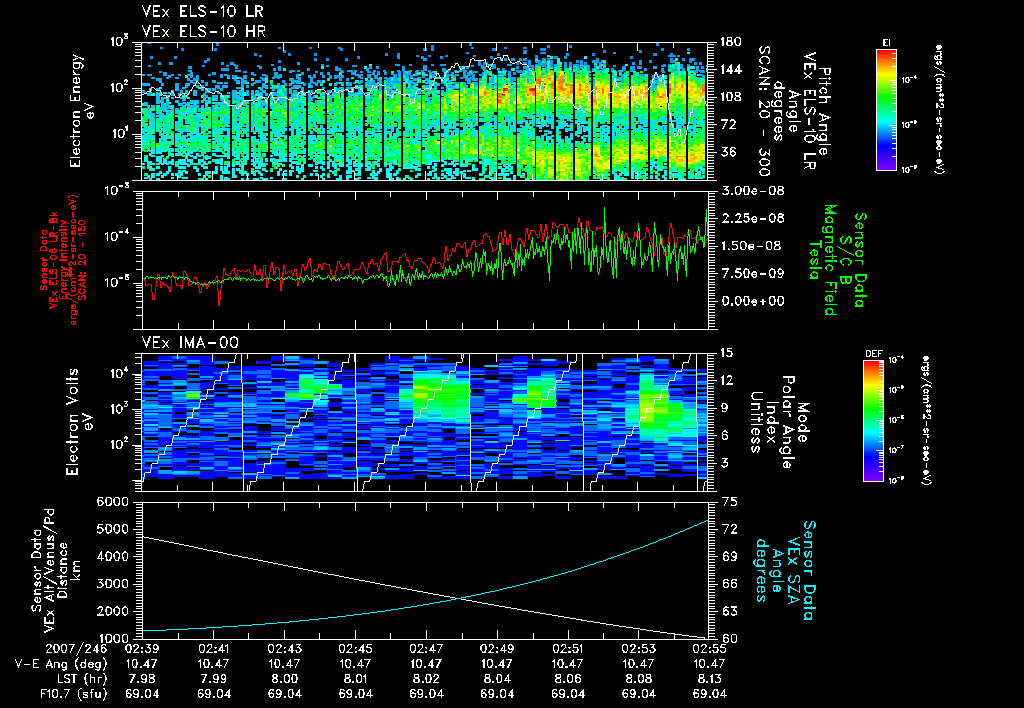Screen dimensions: 1024x708
Task: Click the ELS electron energy spectrogram panel
Action: click(x=424, y=111)
